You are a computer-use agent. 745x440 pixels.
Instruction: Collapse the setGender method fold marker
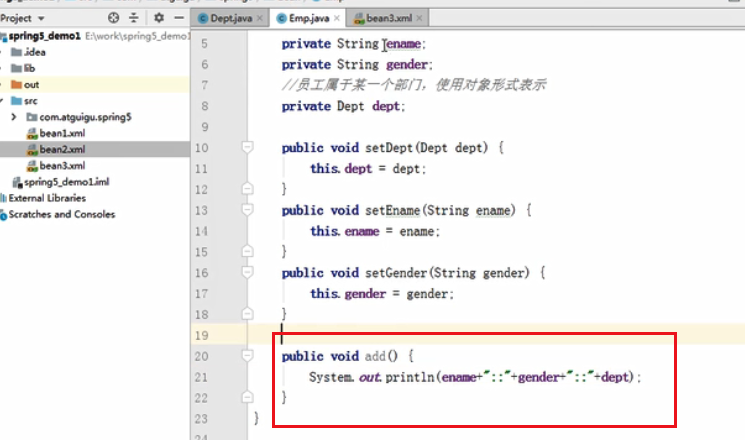pyautogui.click(x=247, y=272)
